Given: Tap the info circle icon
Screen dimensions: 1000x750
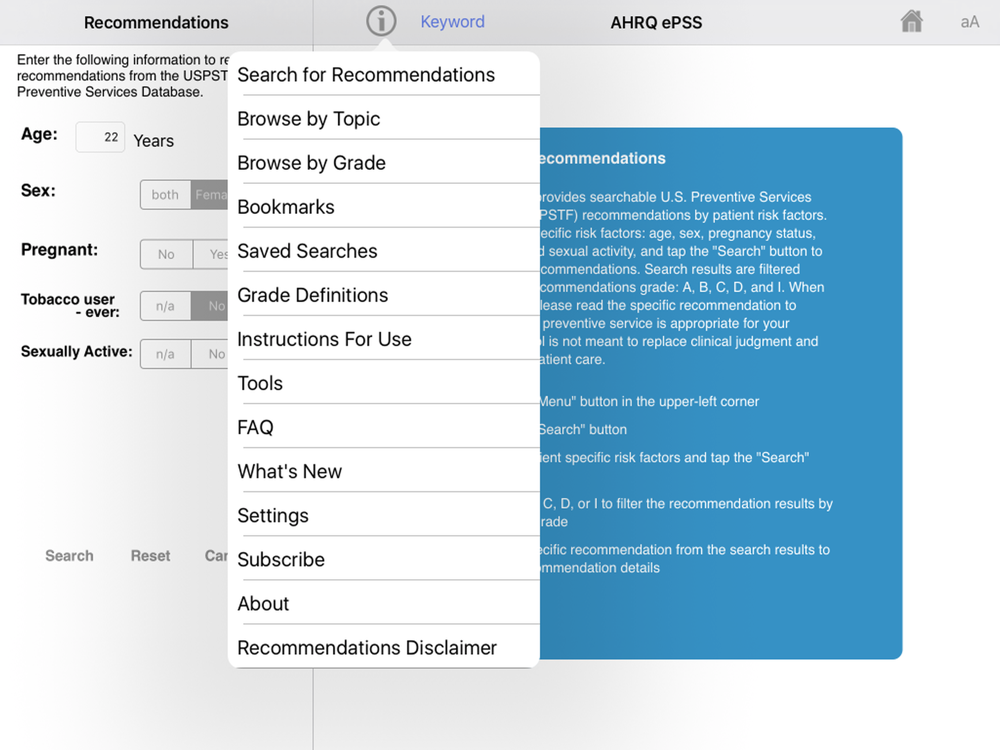Looking at the screenshot, I should (381, 21).
